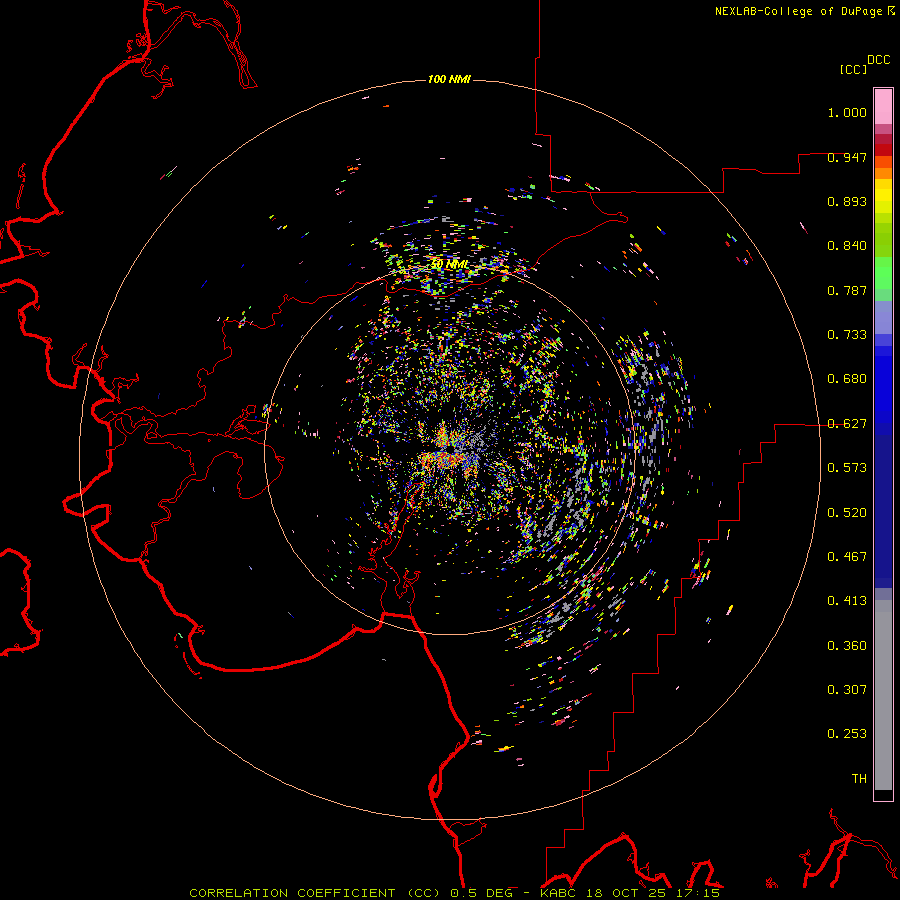Click the 0.840 color scale value

[x=847, y=246]
